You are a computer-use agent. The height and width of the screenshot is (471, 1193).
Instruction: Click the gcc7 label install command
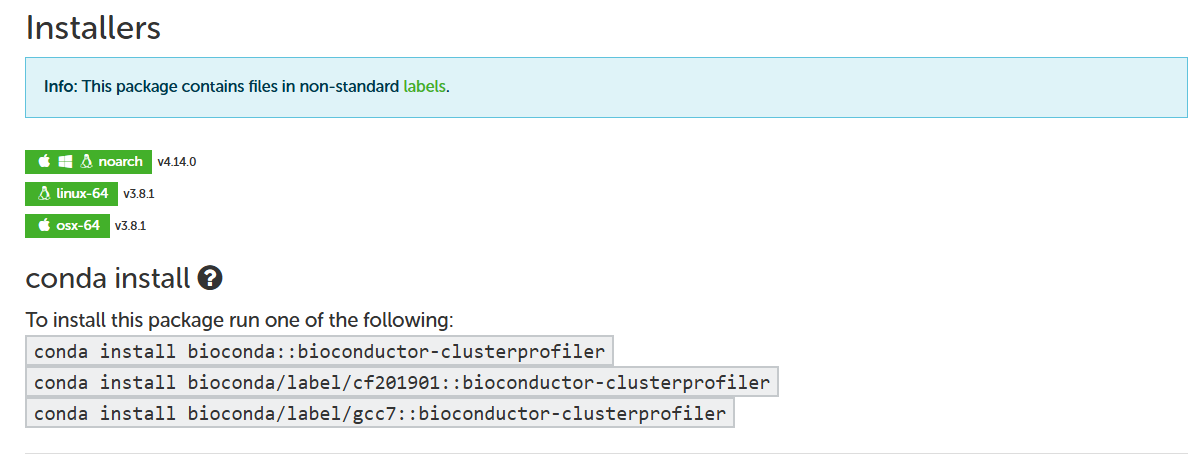coord(379,413)
